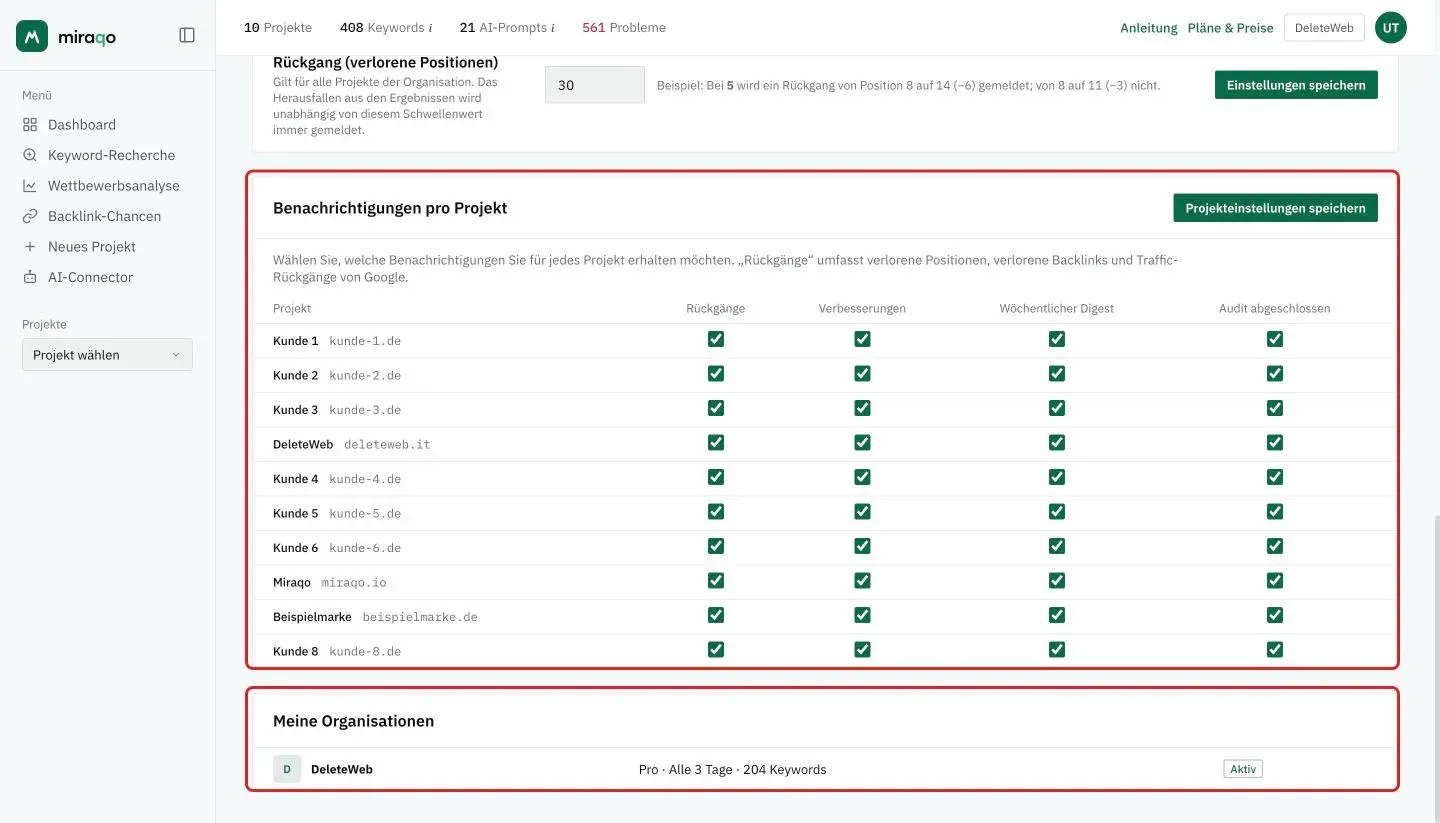Click the 561 Probleme counter
The image size is (1440, 823).
click(624, 28)
